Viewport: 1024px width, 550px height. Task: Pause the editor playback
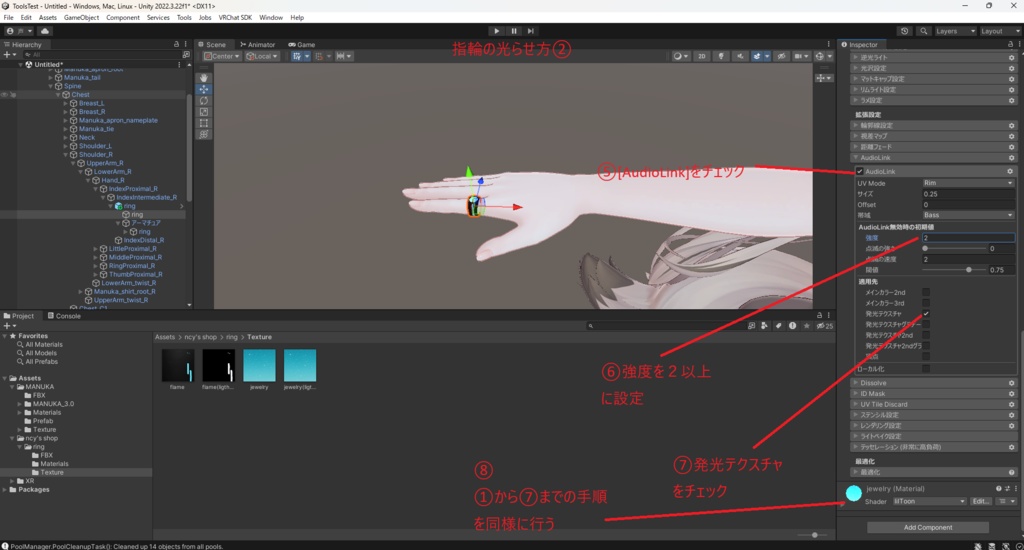(x=514, y=31)
